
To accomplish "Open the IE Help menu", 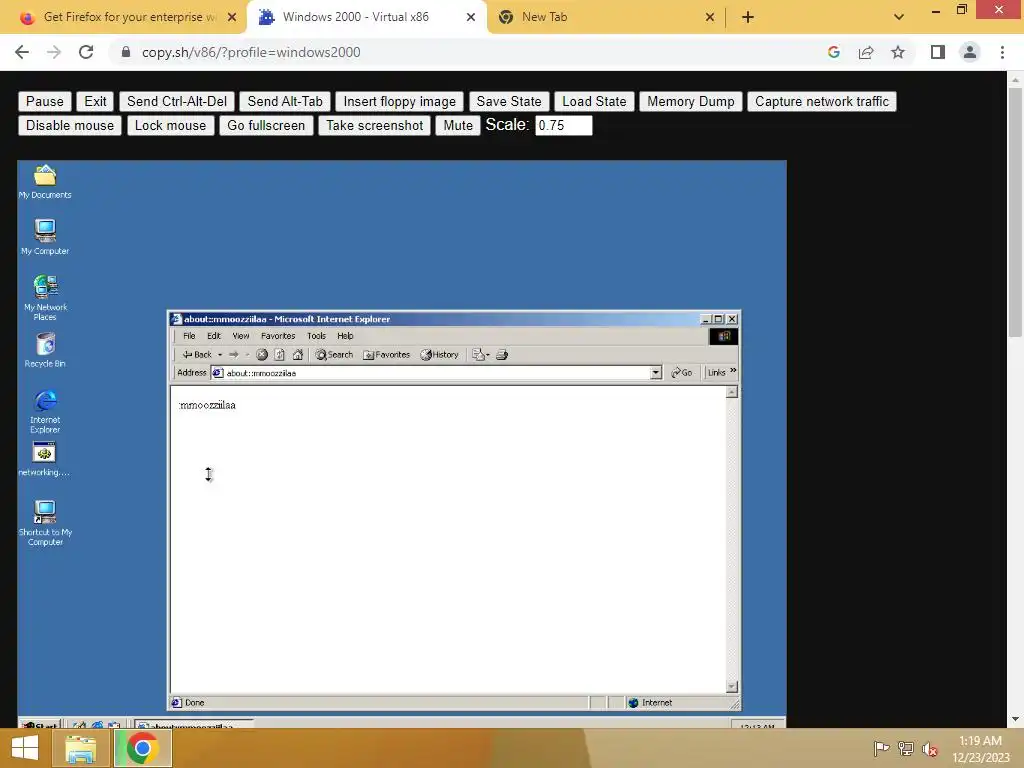I will 345,336.
